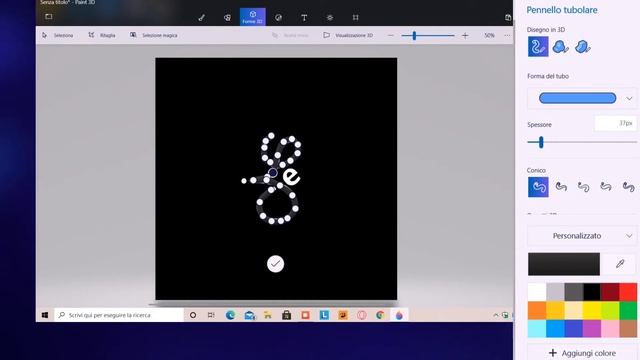This screenshot has height=360, width=640.
Task: Pick the white color swatch
Action: click(537, 292)
